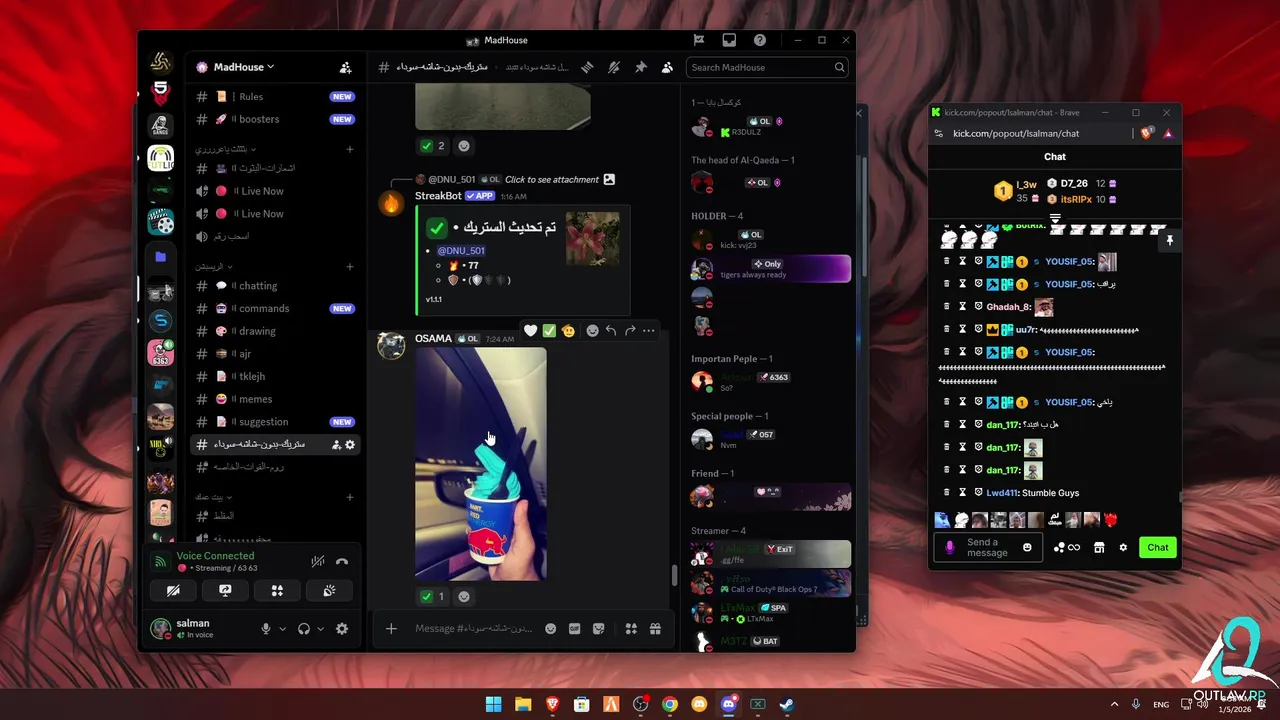1280x720 pixels.
Task: Toggle noise suppression in voice panel
Action: 317,562
